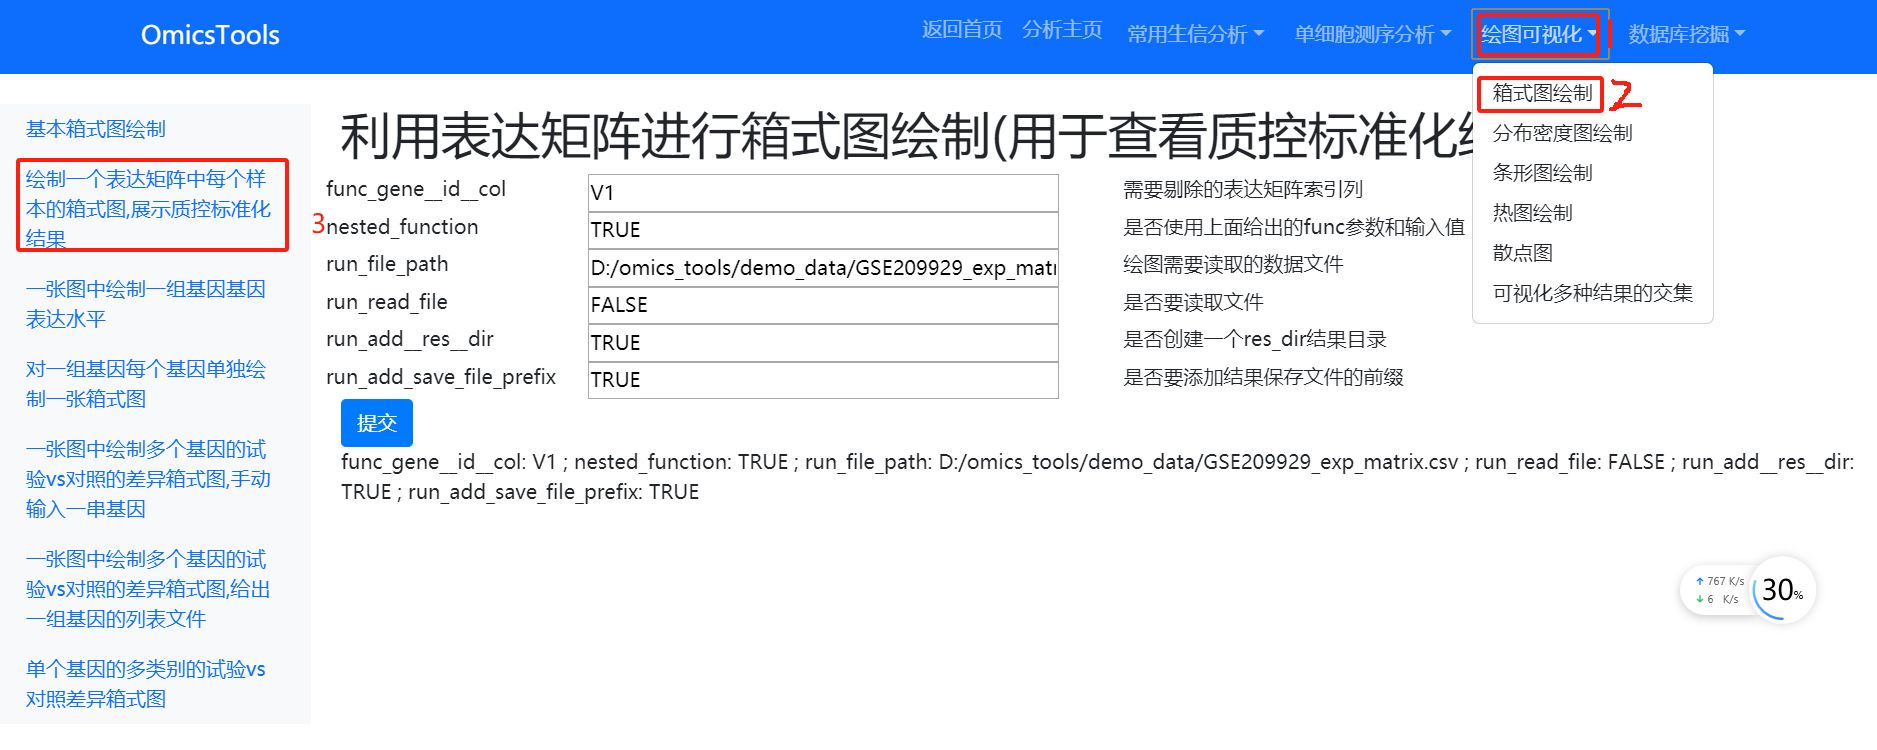This screenshot has width=1877, height=750.
Task: Click the func_gene__id__col input field
Action: (823, 193)
